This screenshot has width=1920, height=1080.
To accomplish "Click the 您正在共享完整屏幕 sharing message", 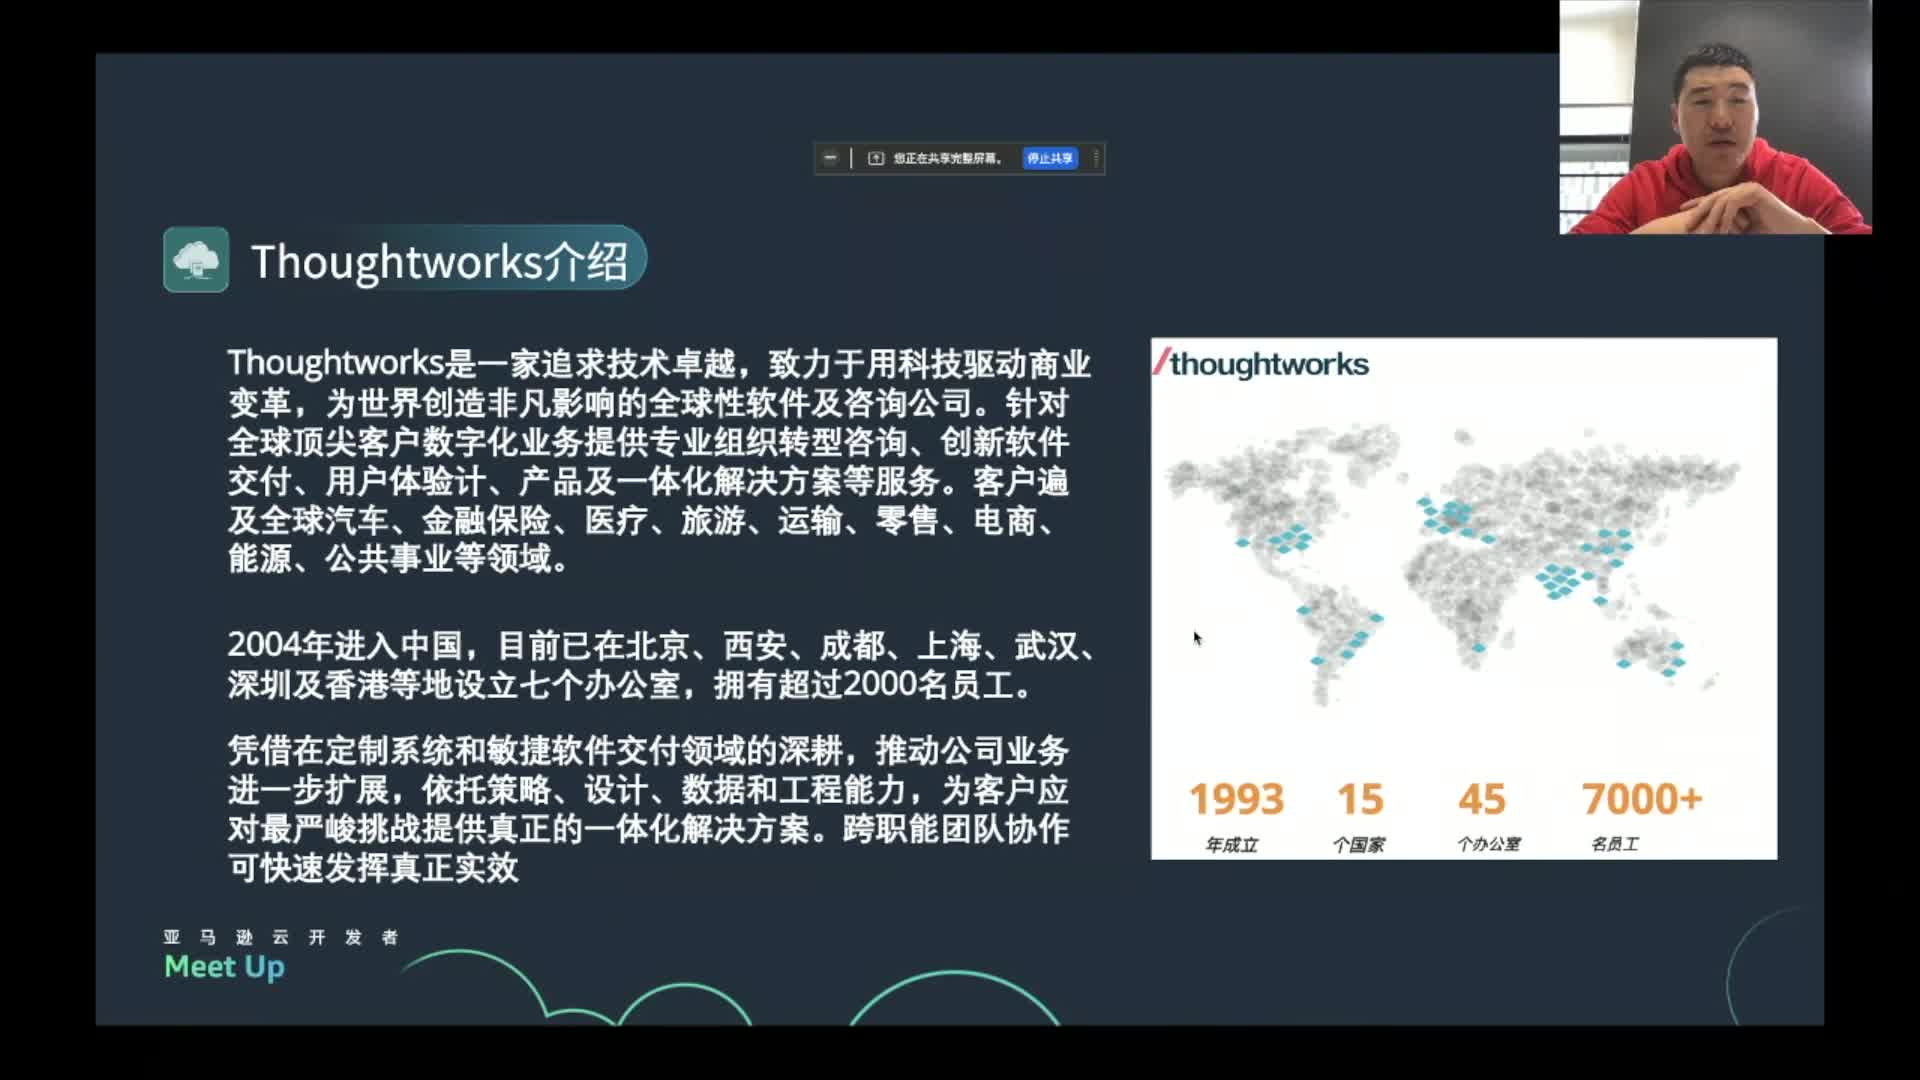I will [x=948, y=158].
